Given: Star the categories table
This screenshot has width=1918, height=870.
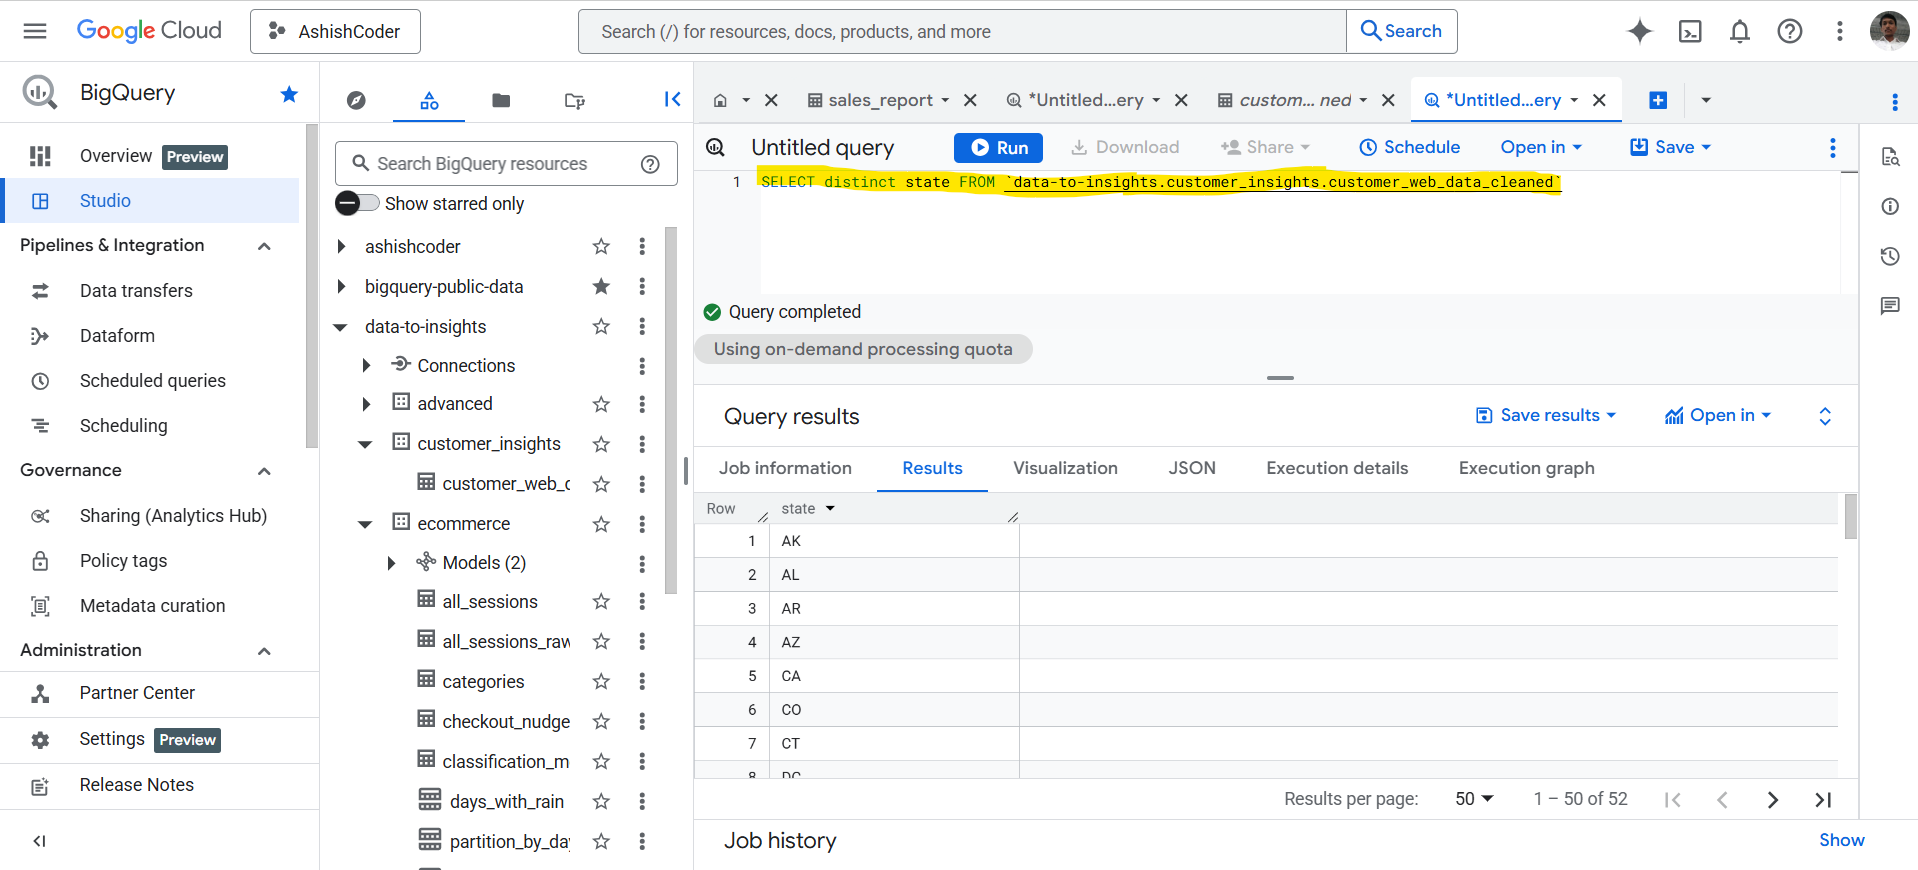Looking at the screenshot, I should pos(601,681).
